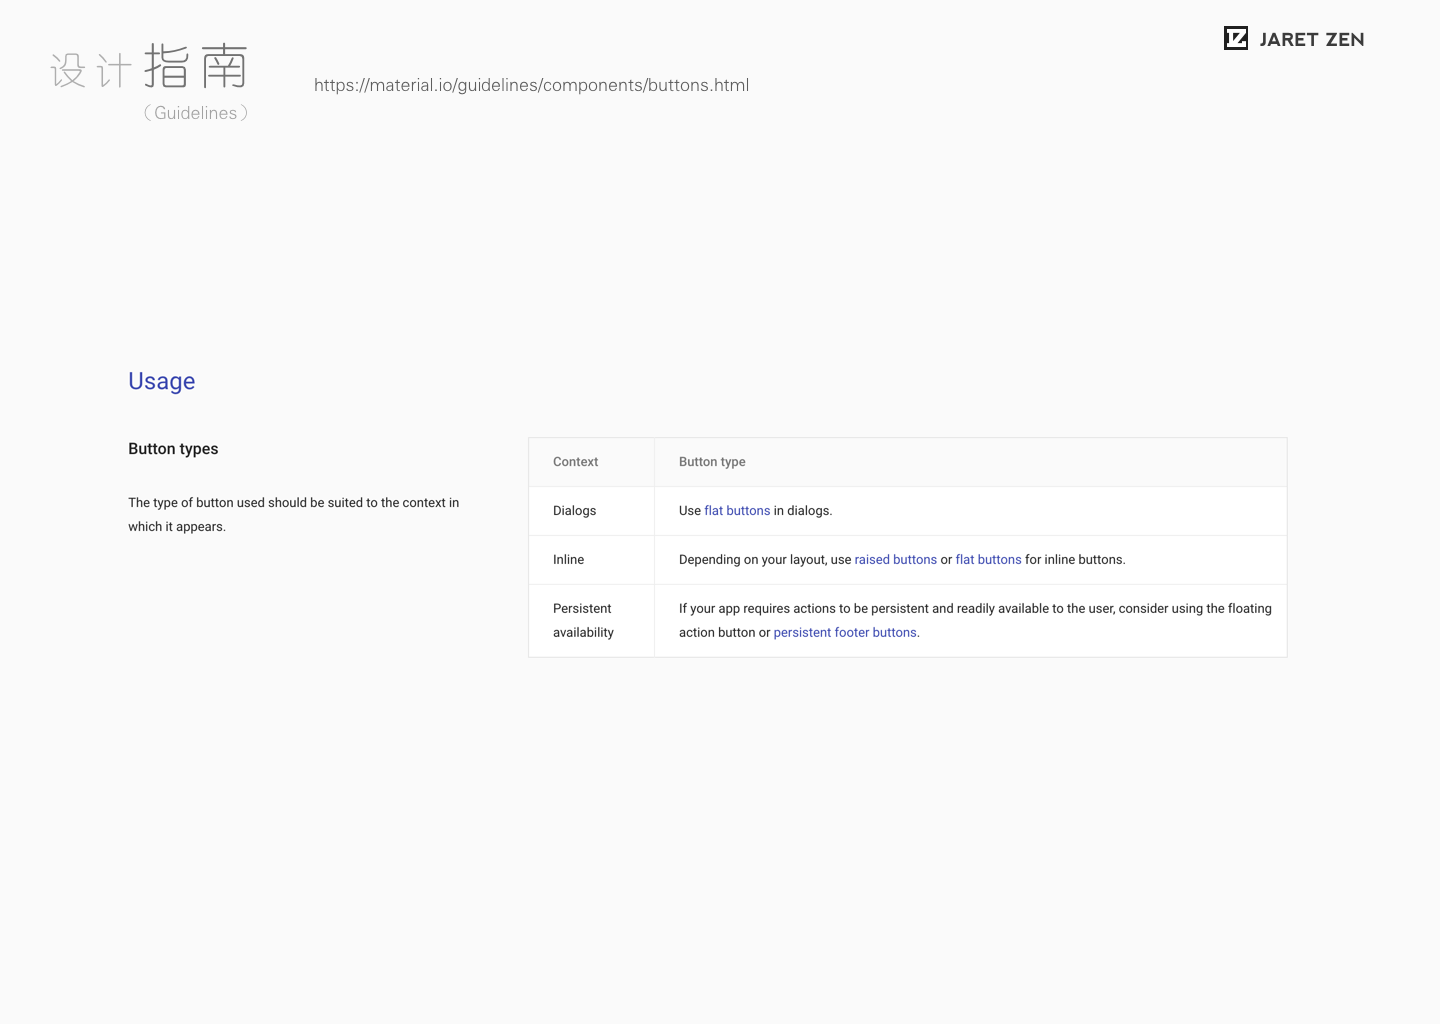This screenshot has height=1024, width=1440.
Task: Click the "(Guidelines)" subtitle text
Action: pyautogui.click(x=196, y=113)
